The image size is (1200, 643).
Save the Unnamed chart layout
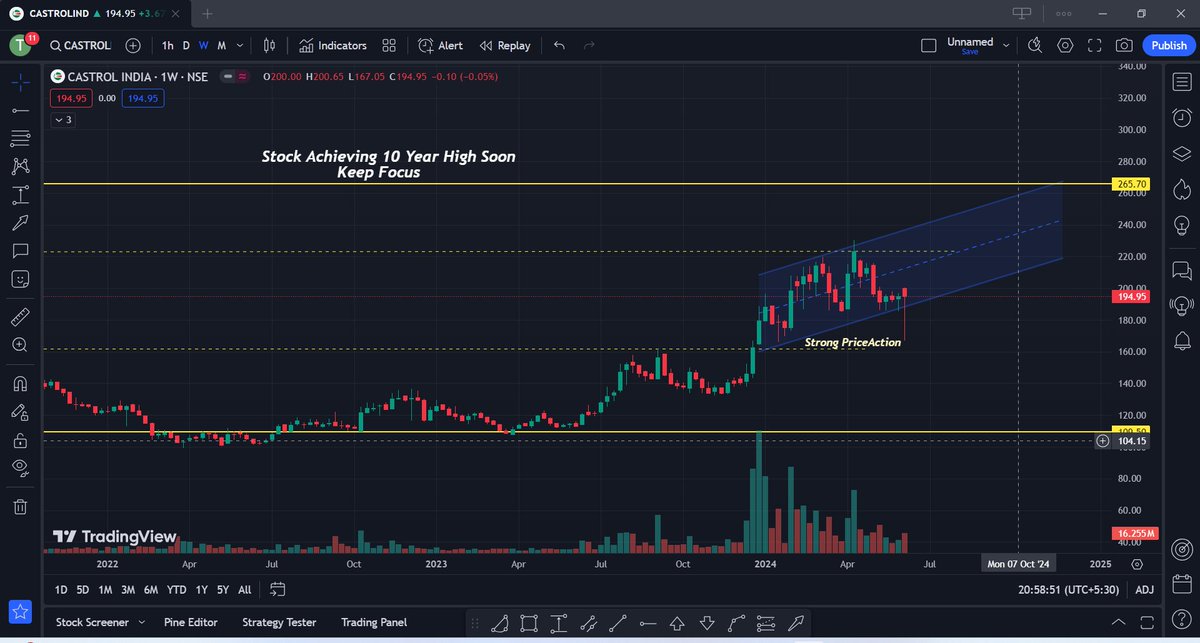[x=970, y=51]
